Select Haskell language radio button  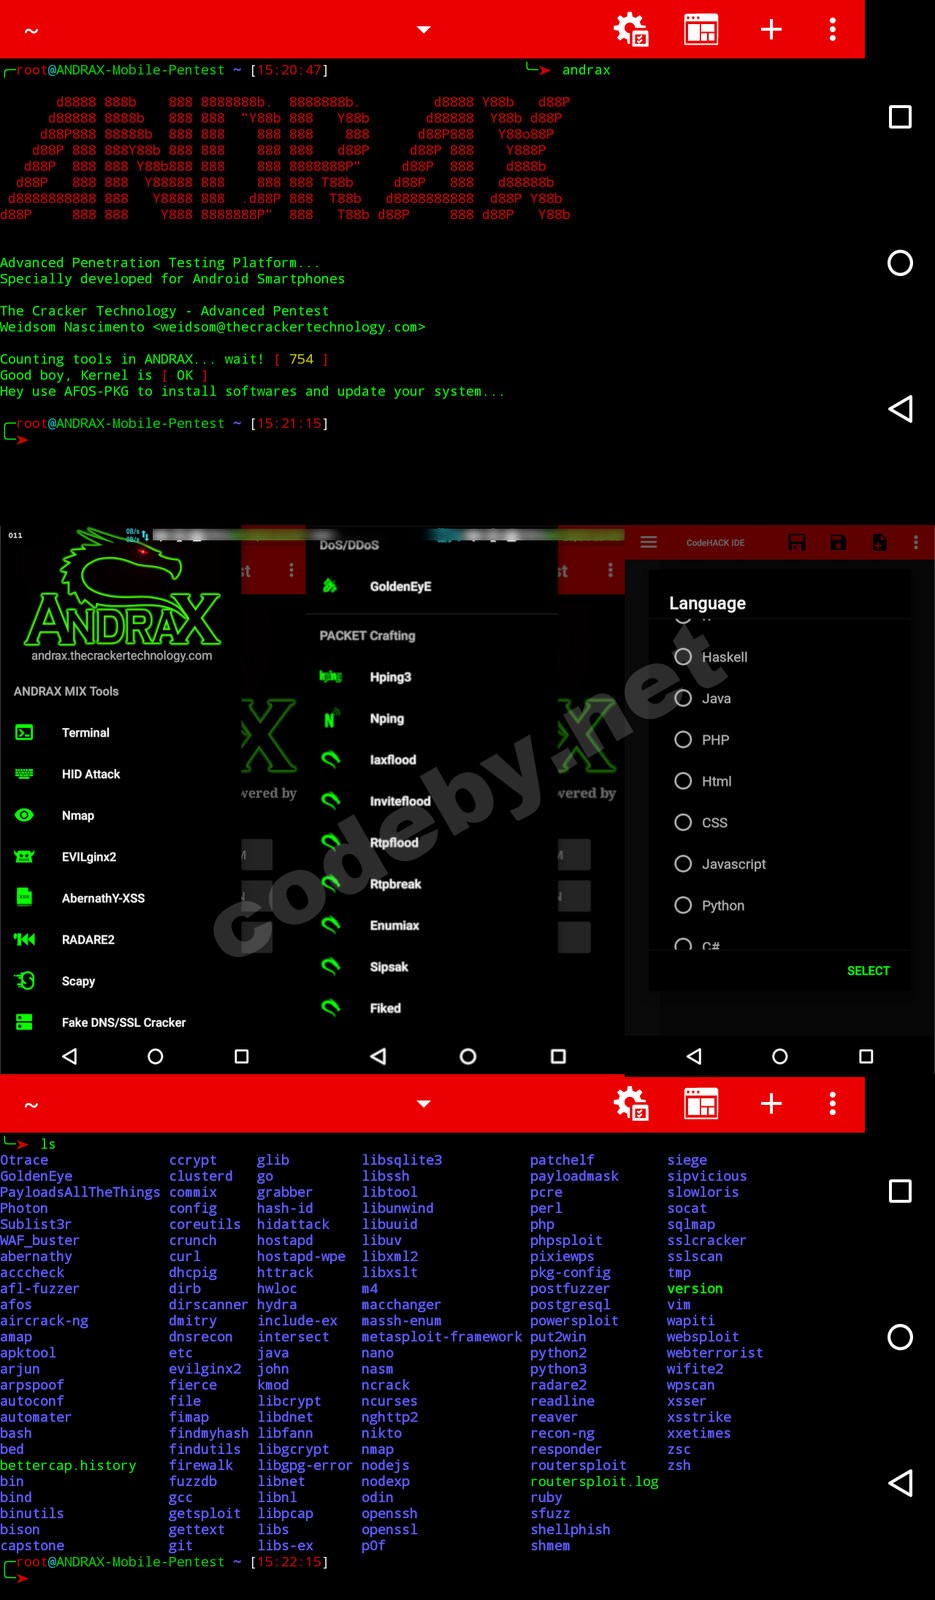[x=683, y=656]
